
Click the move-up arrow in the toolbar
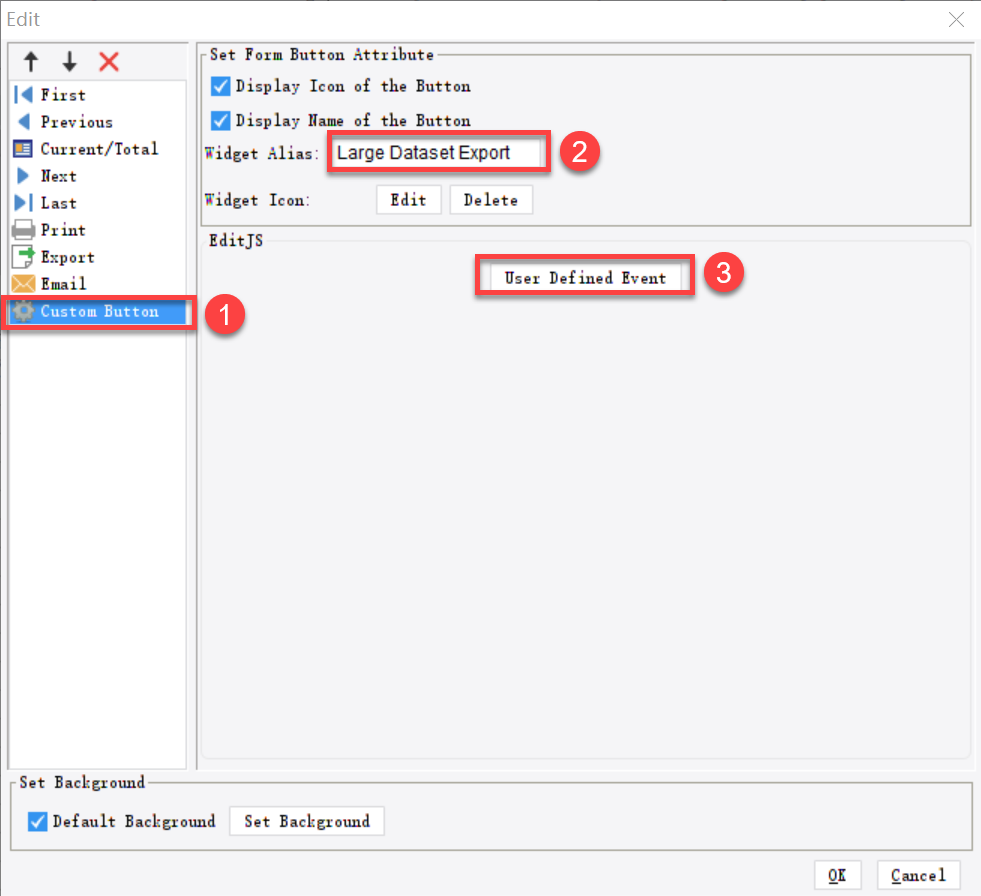(x=30, y=61)
